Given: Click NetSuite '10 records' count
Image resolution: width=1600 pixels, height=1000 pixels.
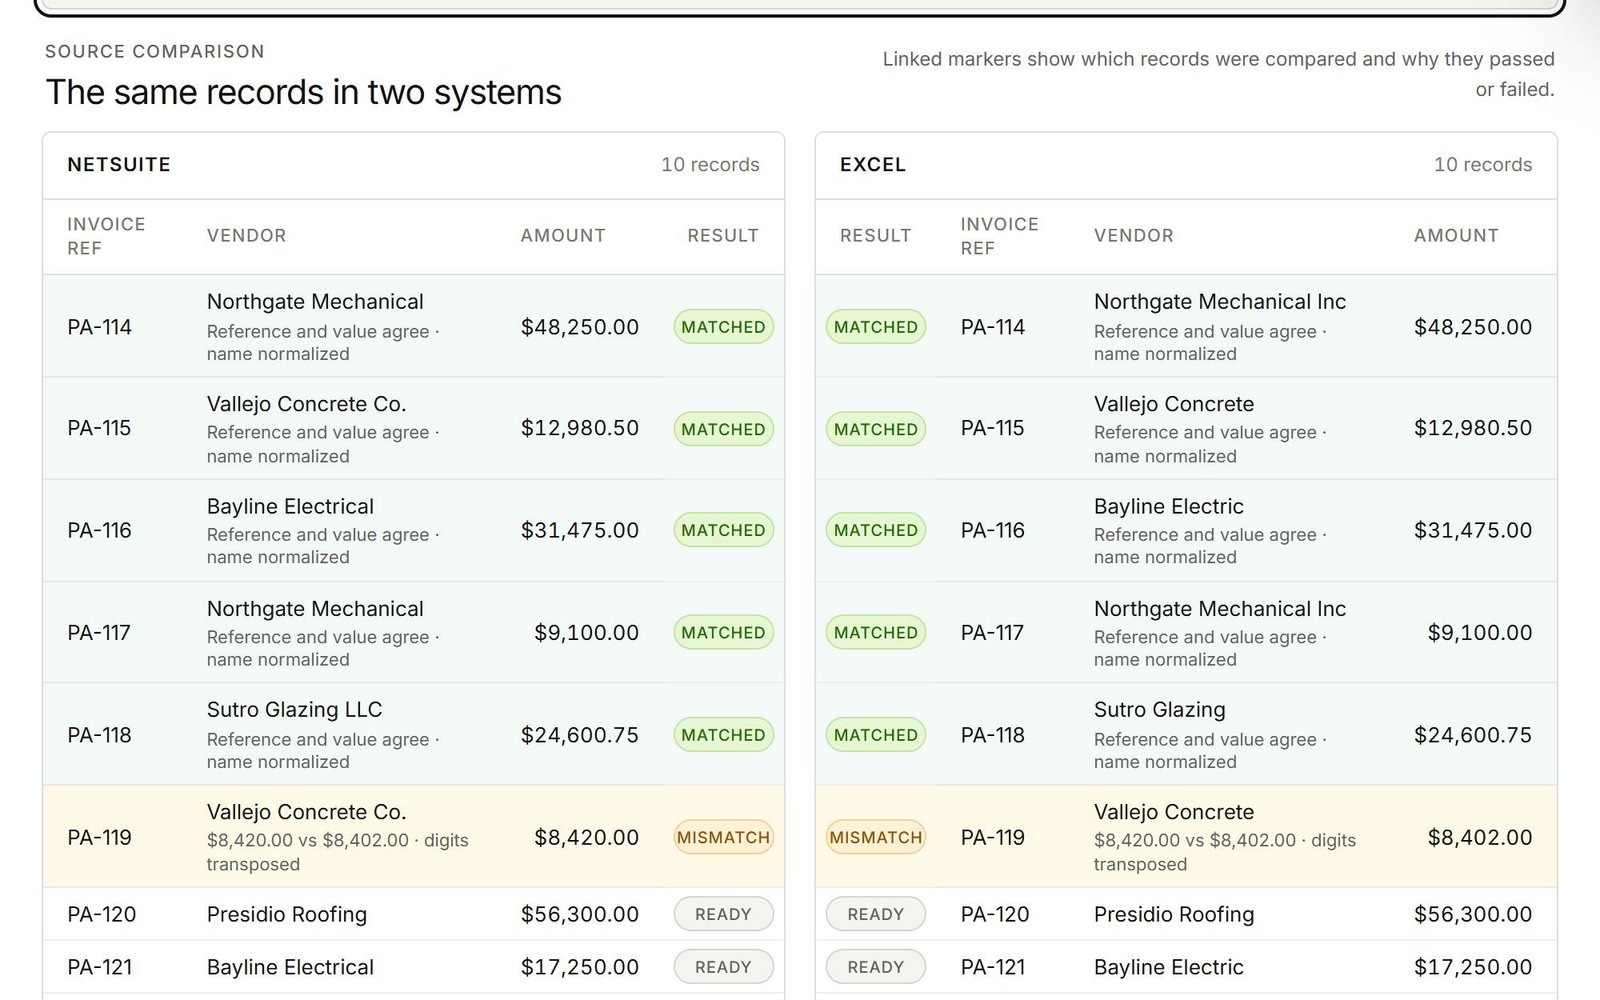Looking at the screenshot, I should [x=710, y=165].
